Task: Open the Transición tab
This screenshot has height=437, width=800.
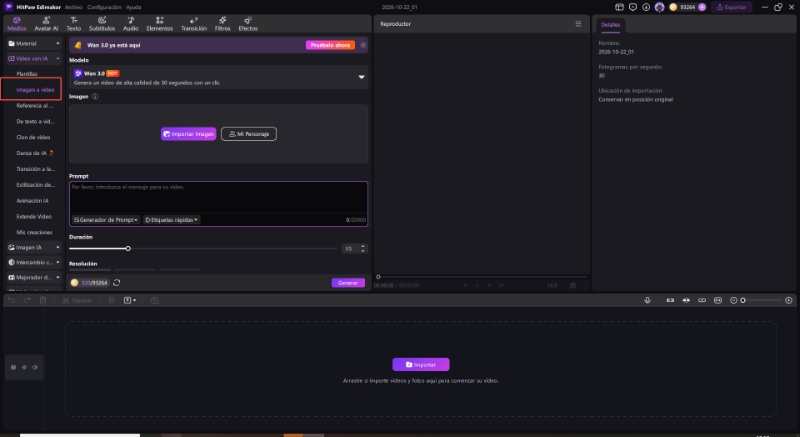Action: (194, 24)
